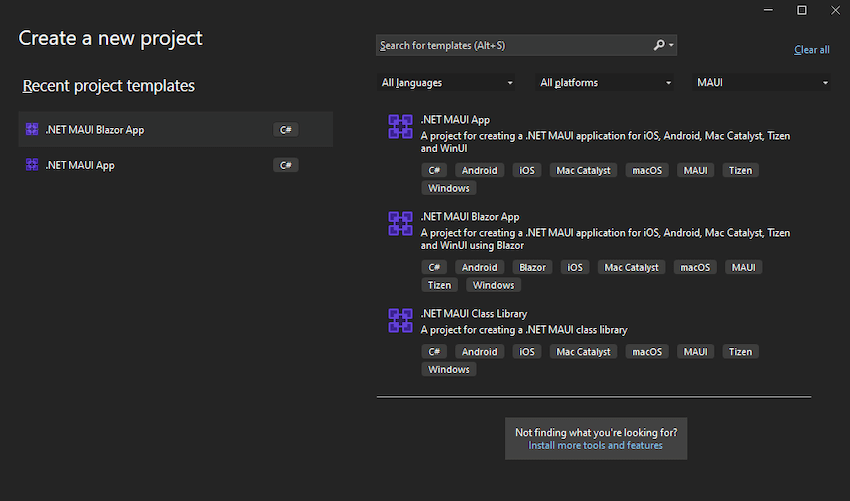Click the Recent project templates heading
The image size is (850, 501).
pos(108,86)
